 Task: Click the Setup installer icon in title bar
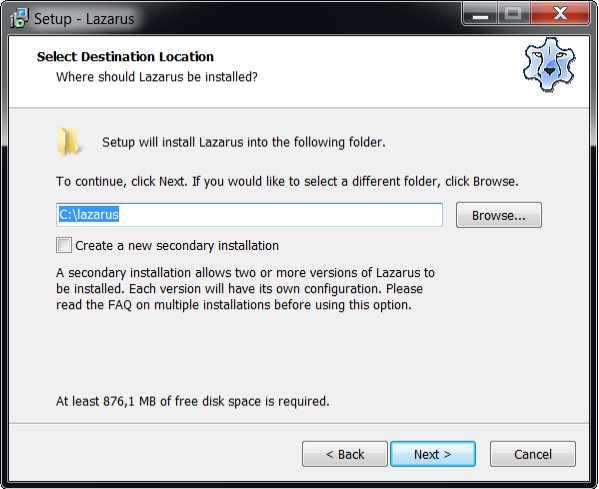coord(19,18)
